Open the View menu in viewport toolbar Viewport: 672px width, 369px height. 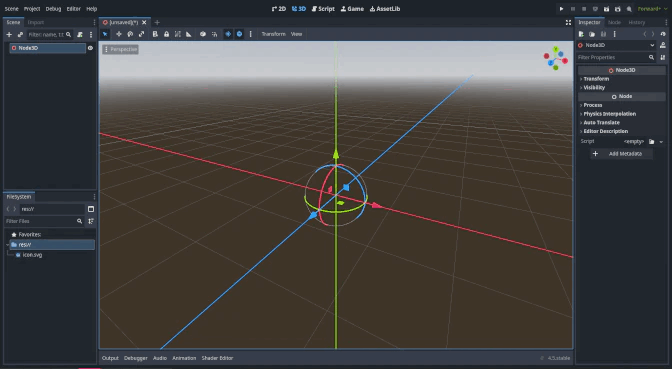click(x=297, y=34)
